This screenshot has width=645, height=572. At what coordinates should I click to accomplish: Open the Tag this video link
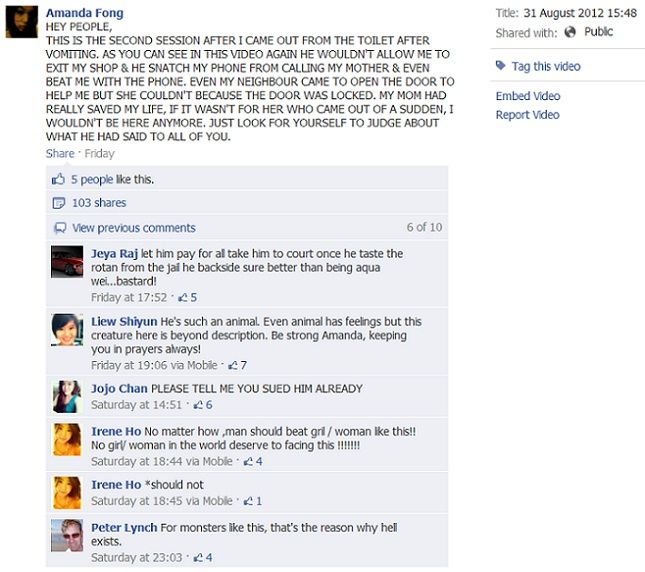[546, 66]
